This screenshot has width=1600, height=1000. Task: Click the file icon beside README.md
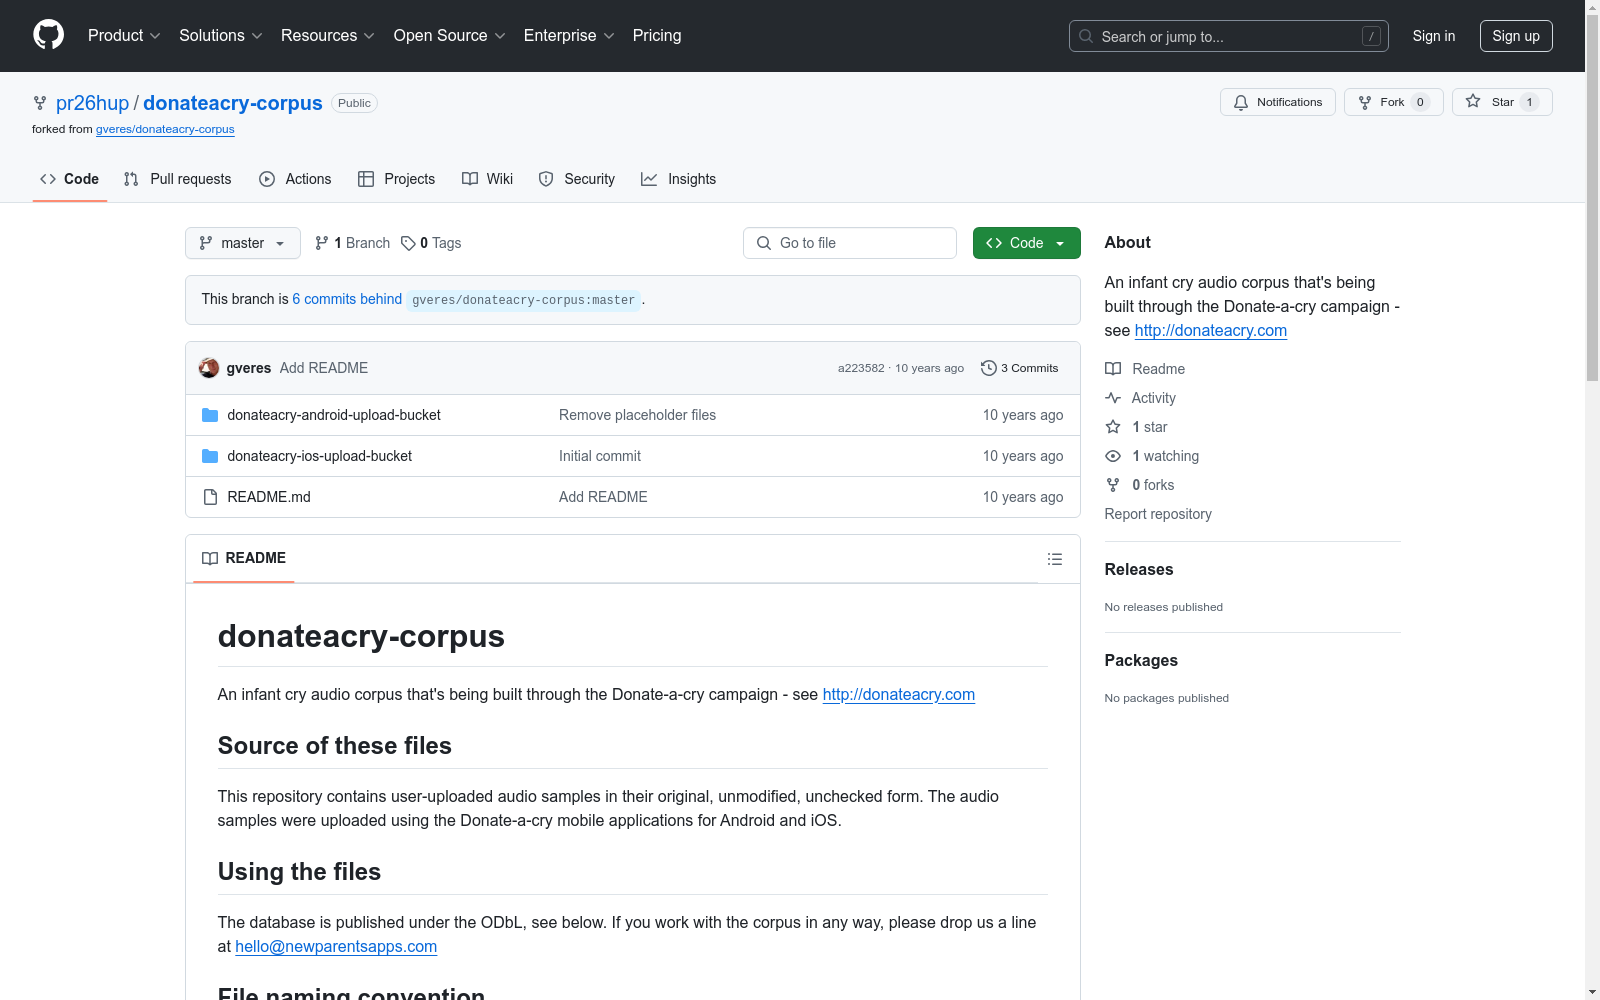pos(210,497)
